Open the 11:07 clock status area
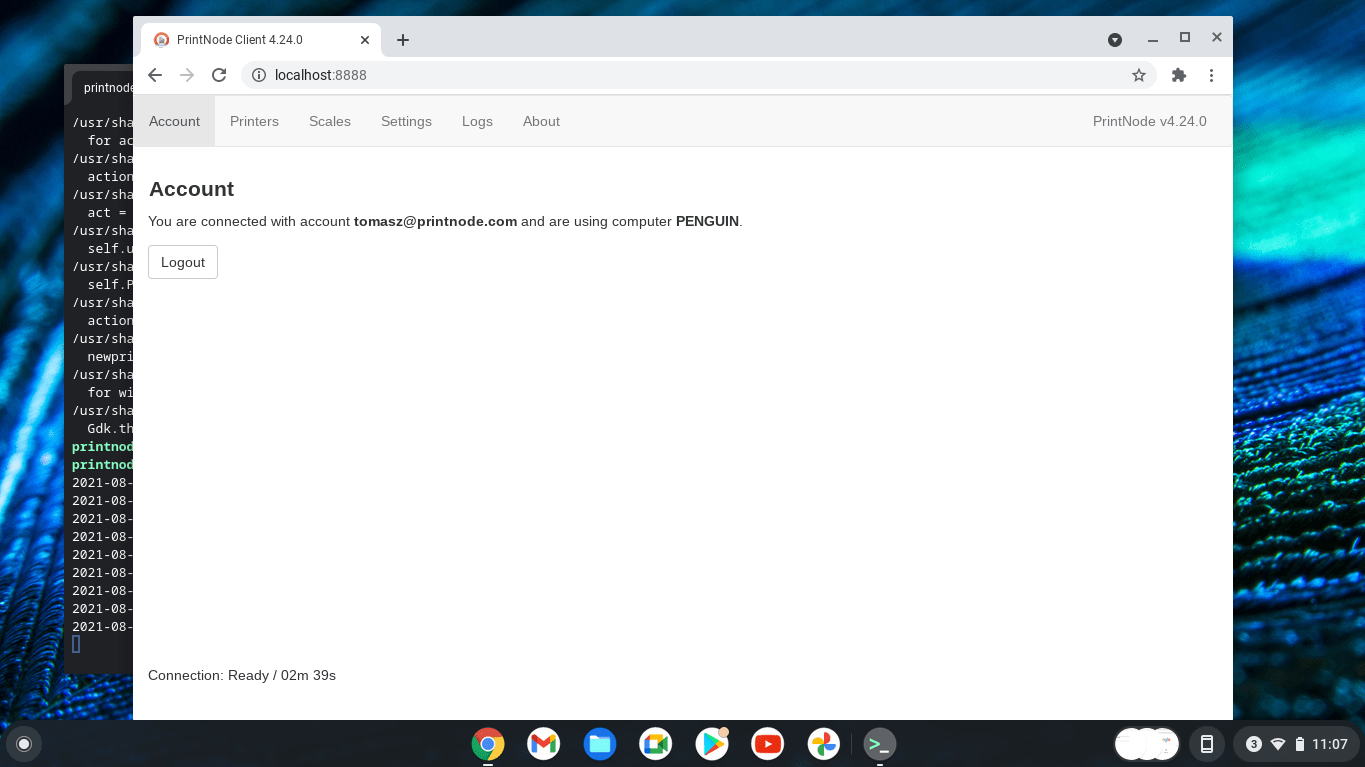The height and width of the screenshot is (767, 1365). pyautogui.click(x=1330, y=744)
